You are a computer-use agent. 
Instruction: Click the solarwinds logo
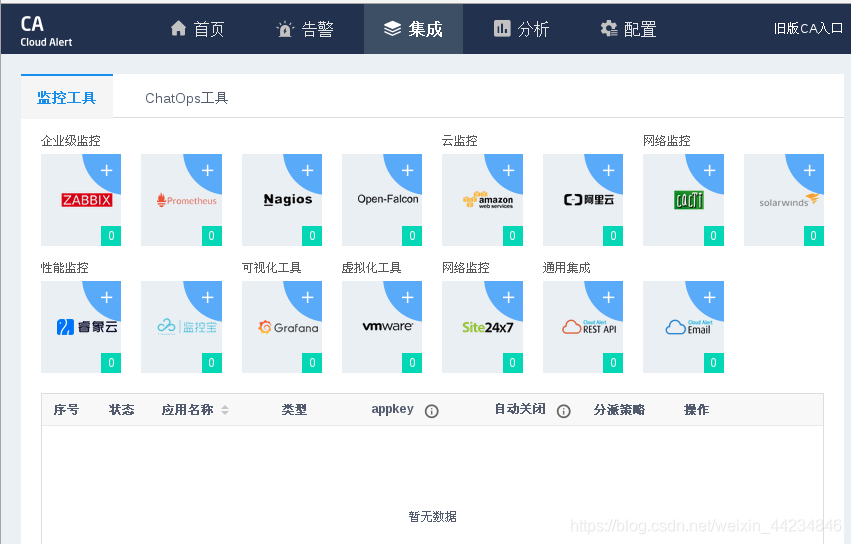coord(789,200)
